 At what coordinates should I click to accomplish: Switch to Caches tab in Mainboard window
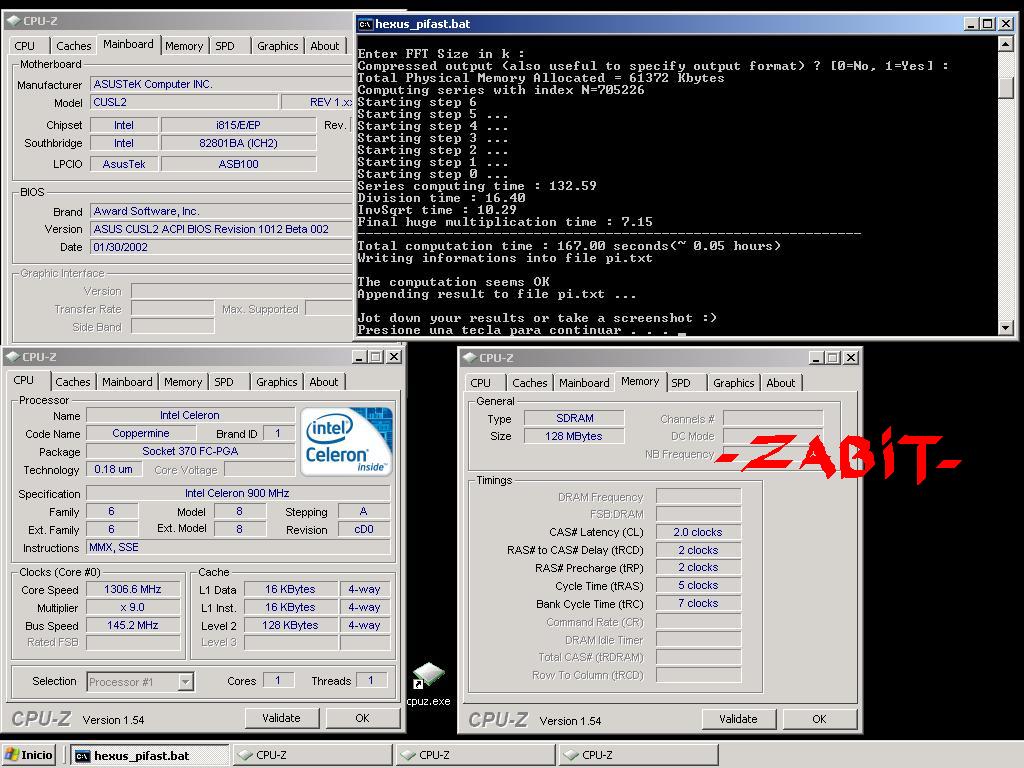click(73, 46)
